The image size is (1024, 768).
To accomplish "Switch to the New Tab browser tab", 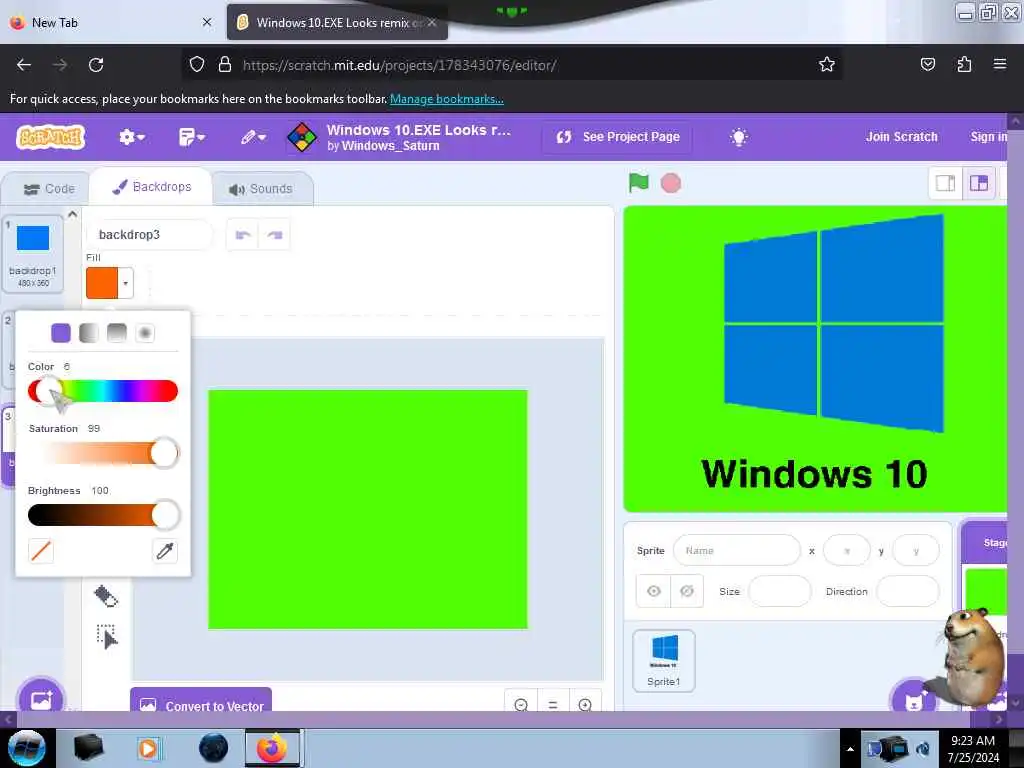I will (x=111, y=22).
